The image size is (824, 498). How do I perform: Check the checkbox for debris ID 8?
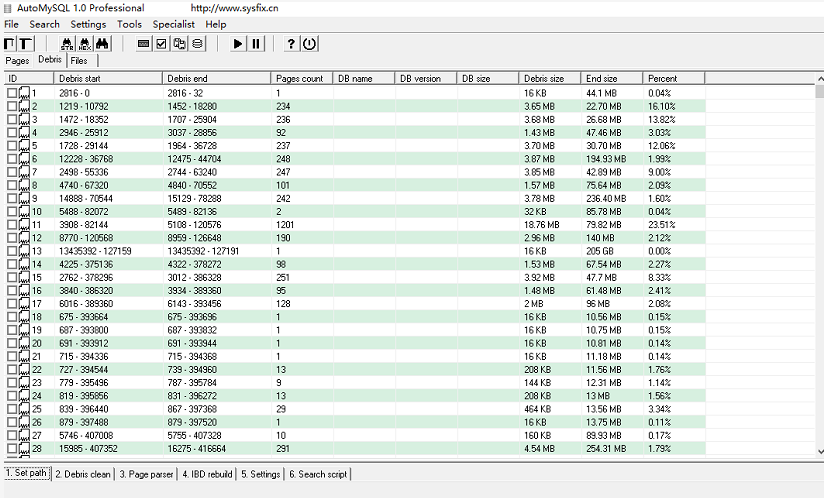12,185
